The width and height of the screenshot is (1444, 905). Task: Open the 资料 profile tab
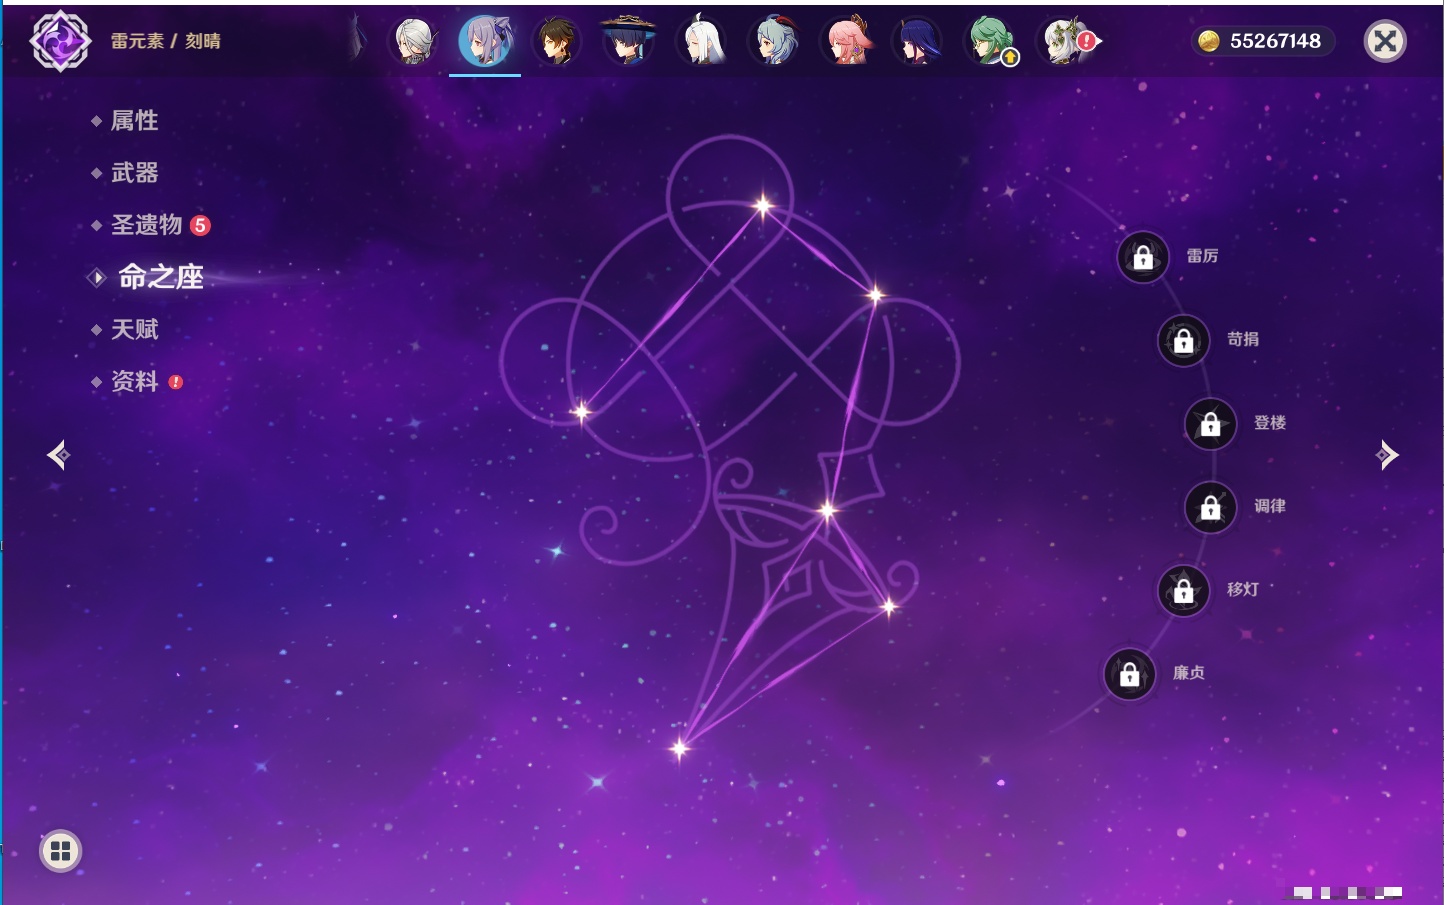pyautogui.click(x=134, y=381)
